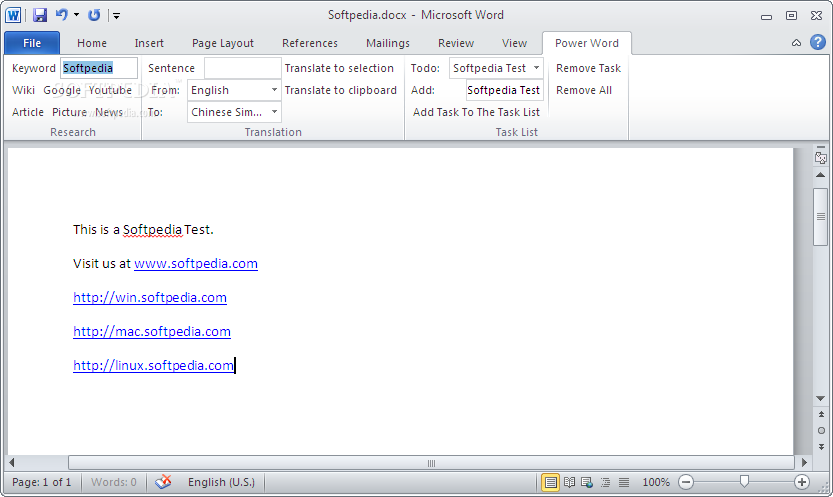Switch to the View tab
This screenshot has height=497, width=833.
(514, 43)
